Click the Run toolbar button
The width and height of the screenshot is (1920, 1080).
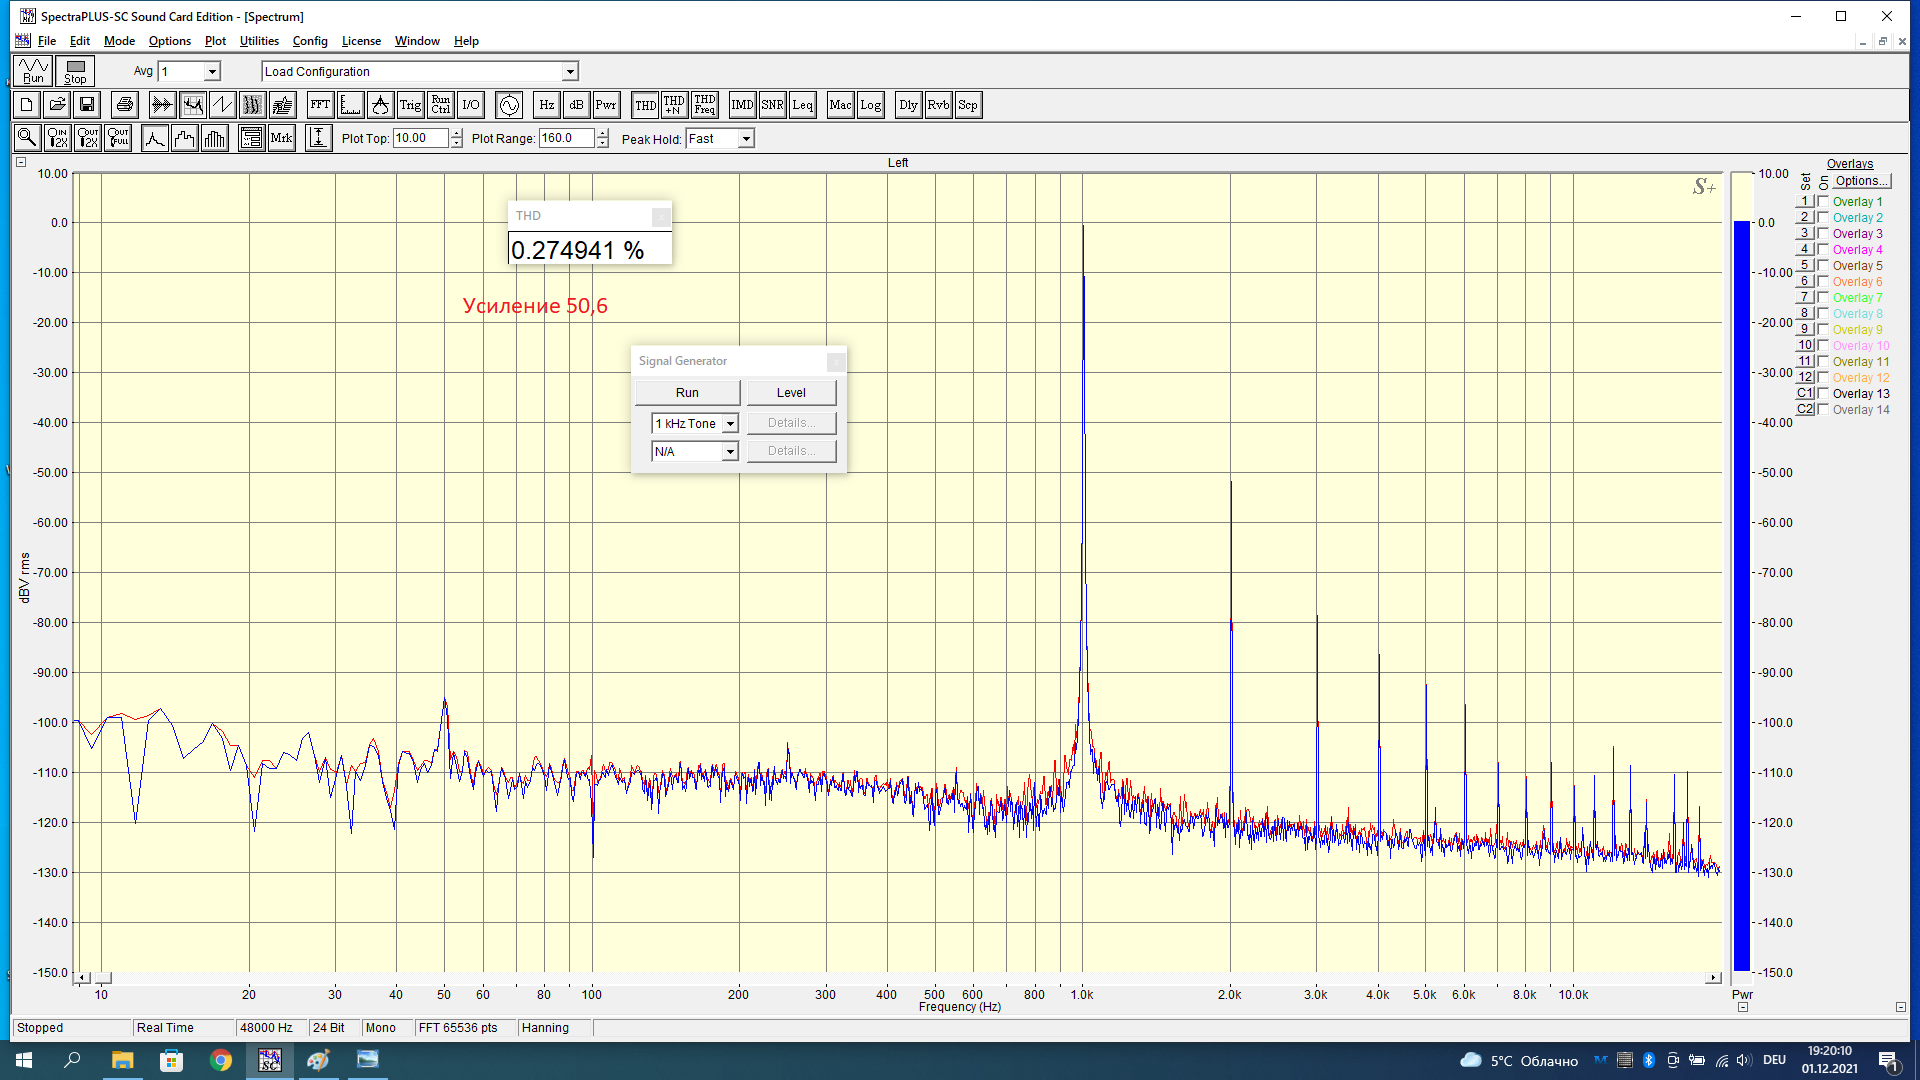33,71
